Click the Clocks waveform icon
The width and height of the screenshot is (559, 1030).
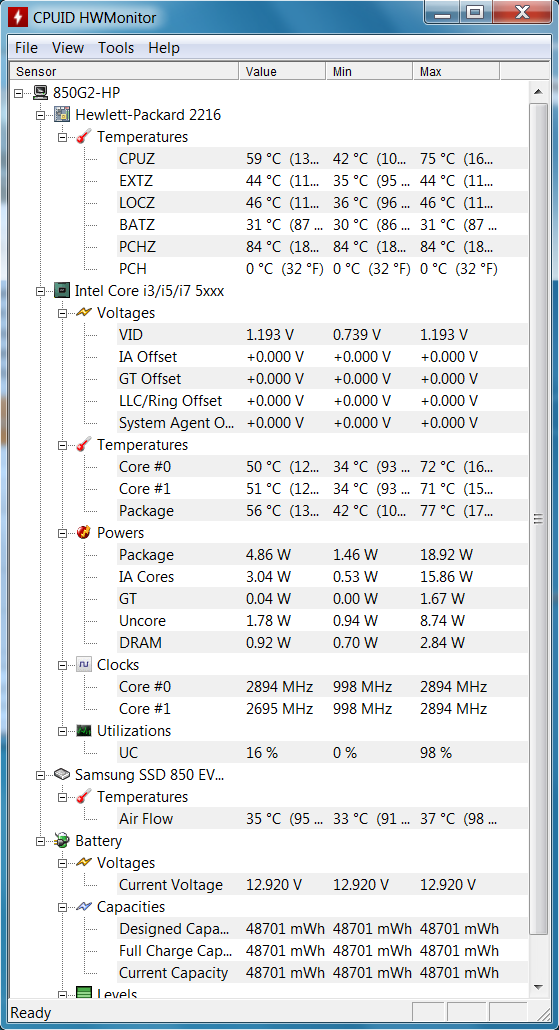coord(83,664)
